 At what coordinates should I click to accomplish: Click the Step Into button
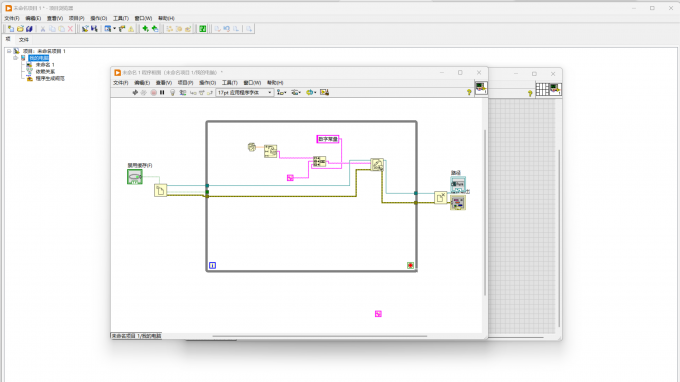[x=193, y=92]
